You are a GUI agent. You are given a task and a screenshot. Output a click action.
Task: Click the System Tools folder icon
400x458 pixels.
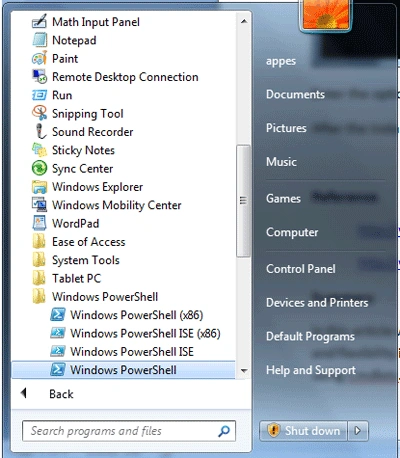[39, 260]
